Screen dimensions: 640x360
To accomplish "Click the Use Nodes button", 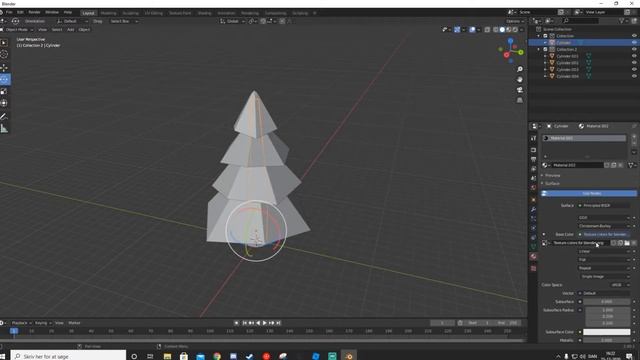I will pos(589,193).
